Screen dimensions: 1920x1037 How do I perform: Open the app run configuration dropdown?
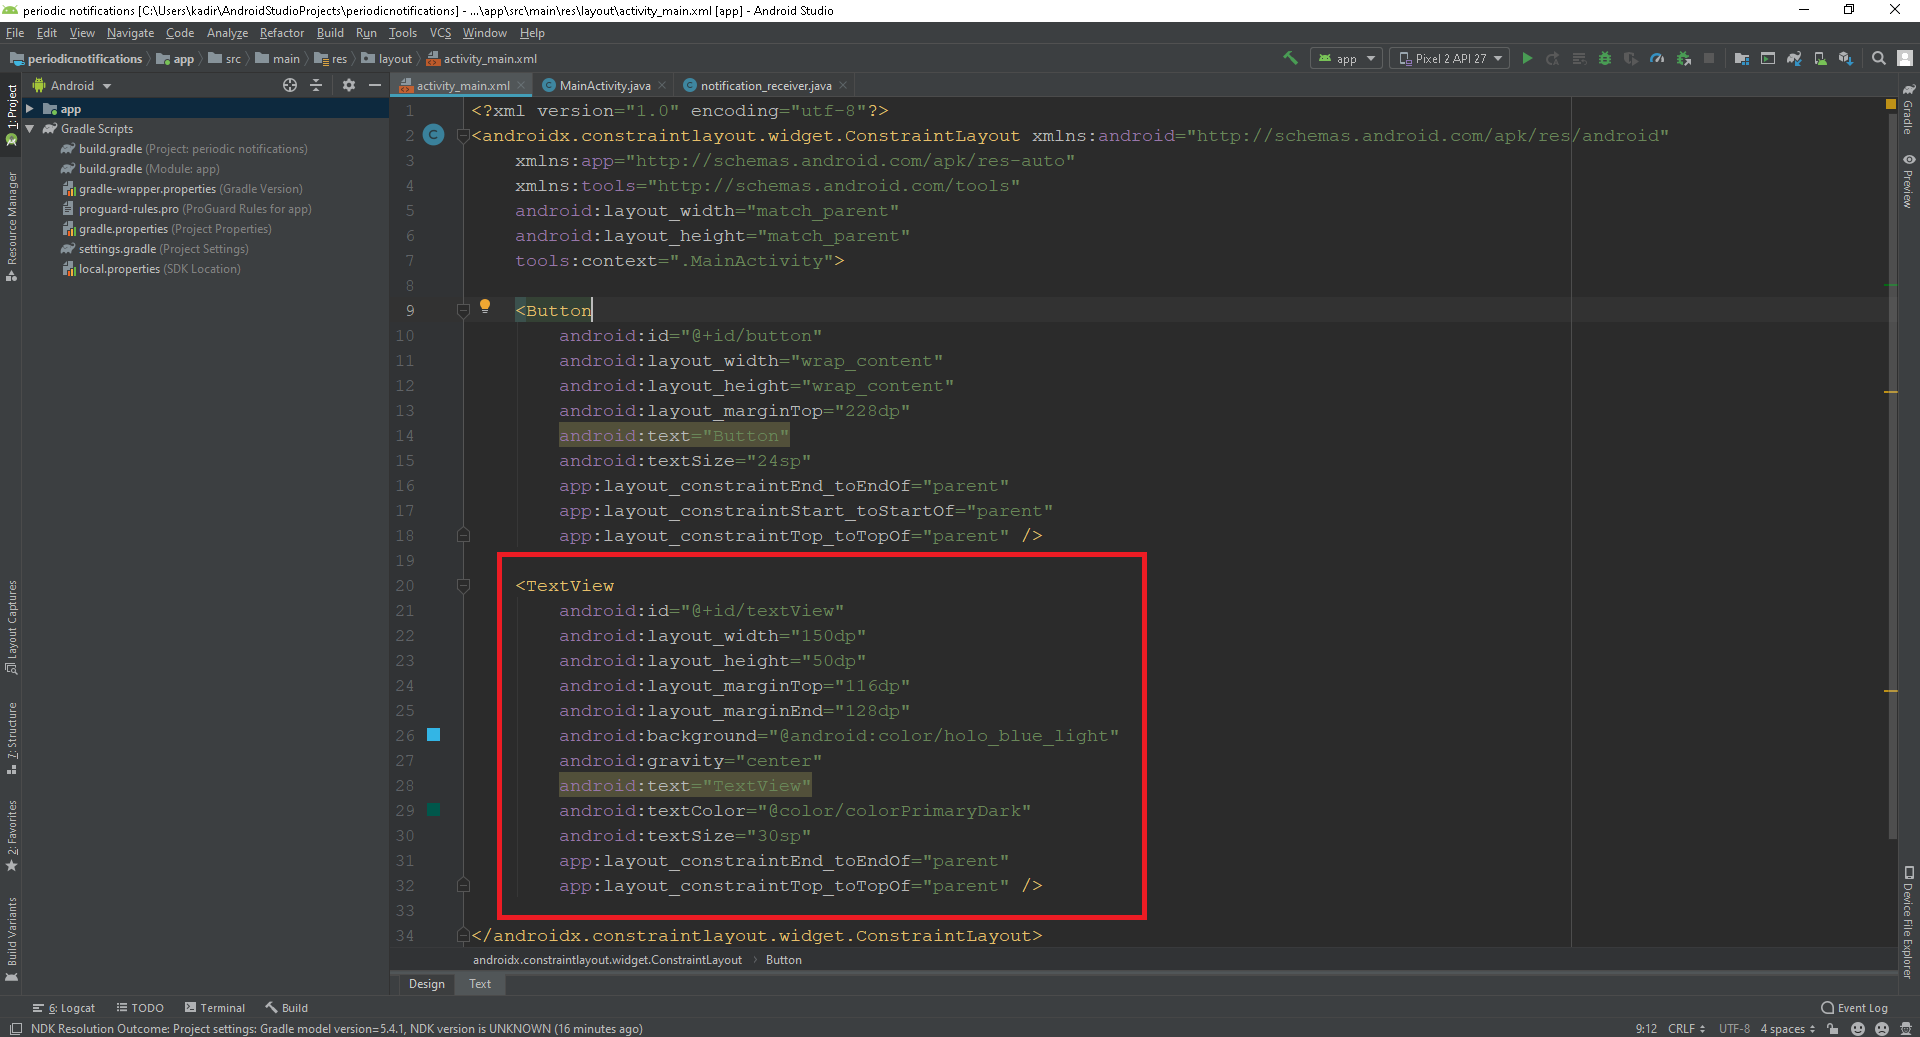1347,58
